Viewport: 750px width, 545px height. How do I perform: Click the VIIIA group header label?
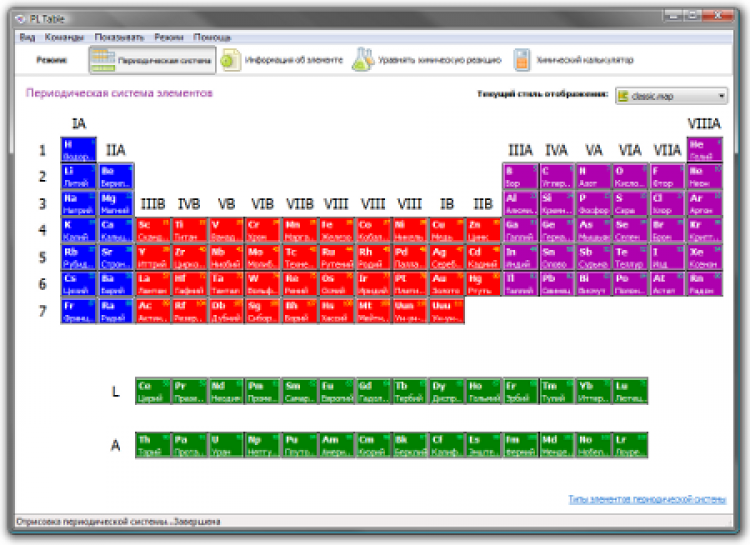click(704, 124)
